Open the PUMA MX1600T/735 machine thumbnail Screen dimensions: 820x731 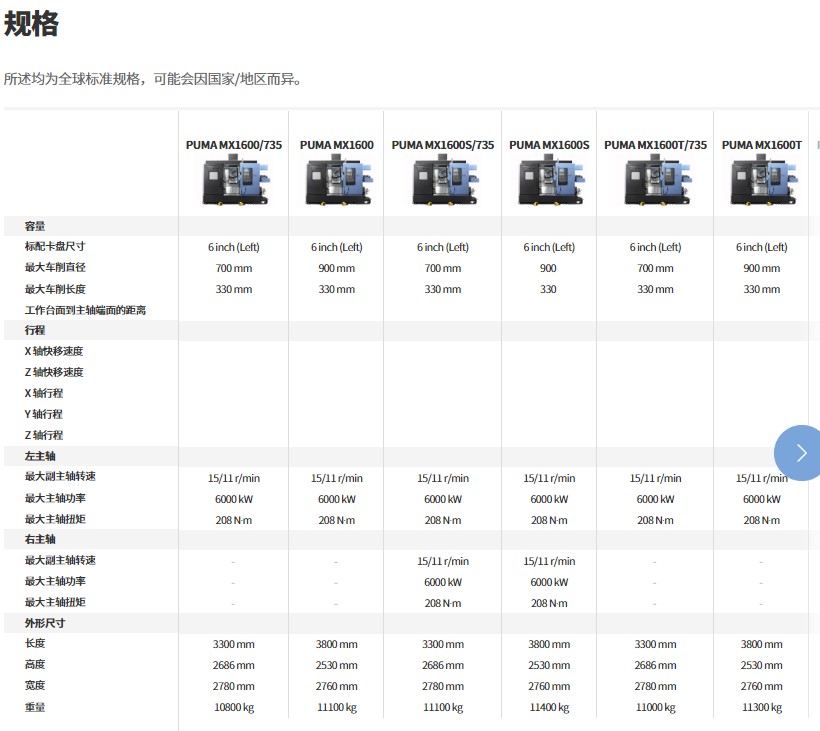click(x=657, y=182)
